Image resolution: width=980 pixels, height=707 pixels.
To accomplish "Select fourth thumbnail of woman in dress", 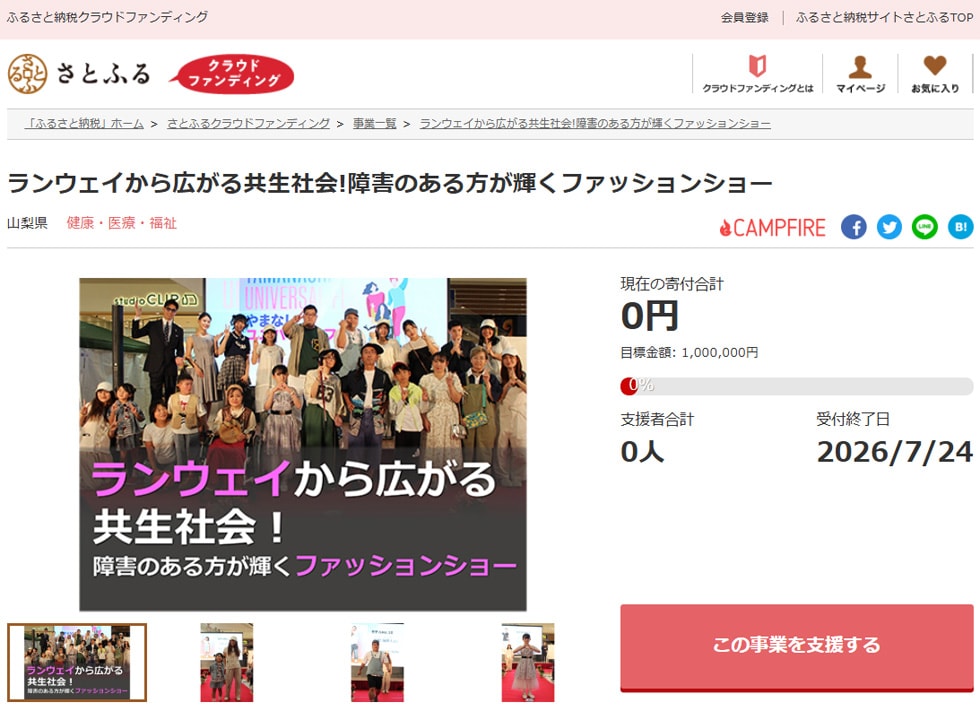I will pyautogui.click(x=528, y=662).
